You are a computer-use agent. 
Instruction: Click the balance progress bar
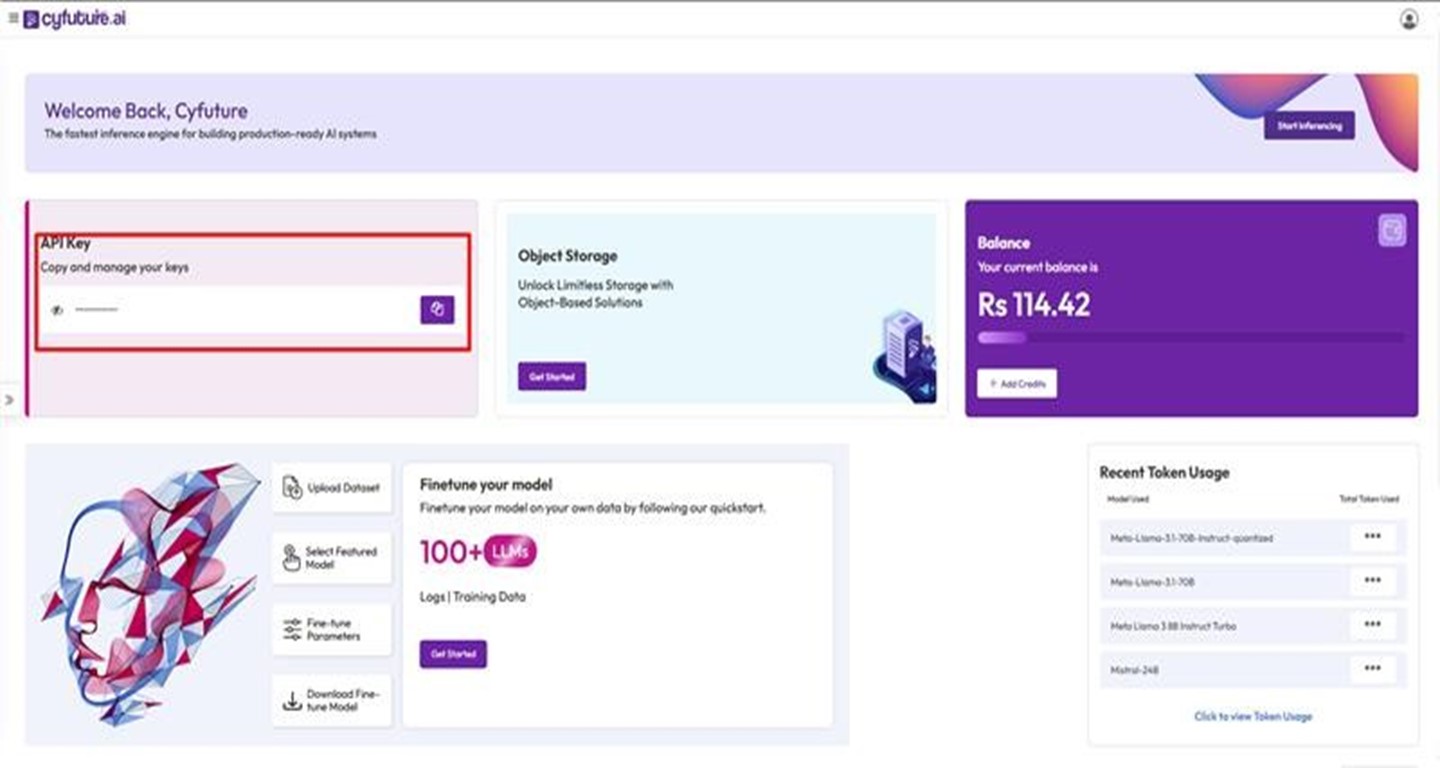[x=1190, y=338]
